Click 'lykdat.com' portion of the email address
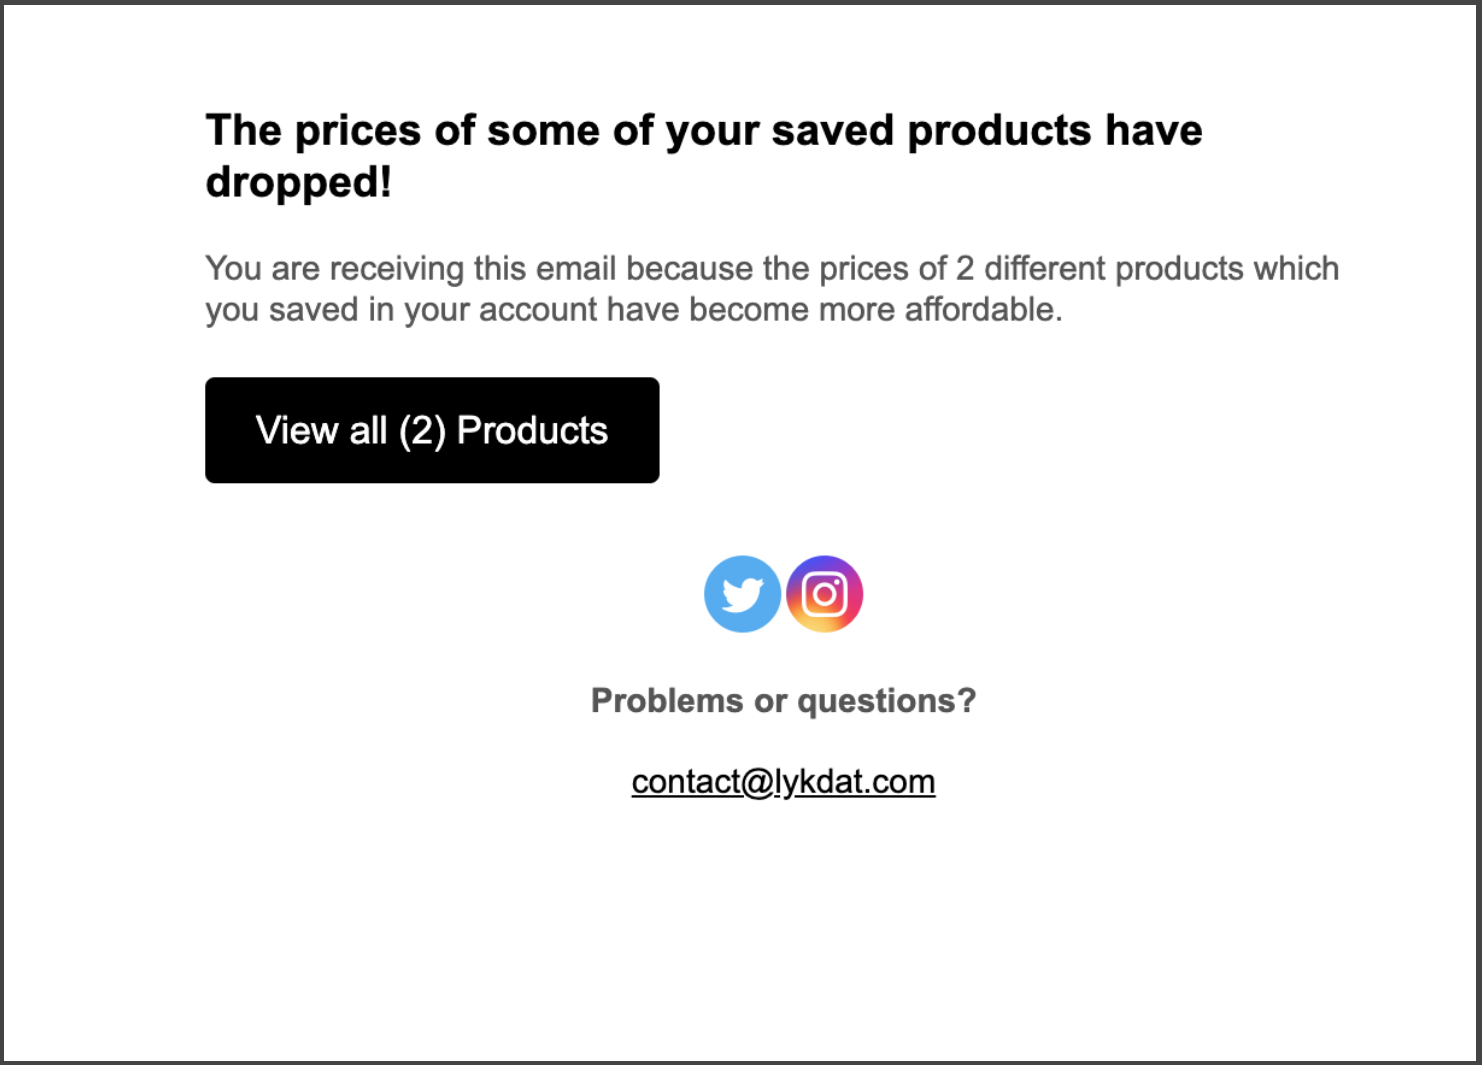This screenshot has height=1065, width=1482. coord(855,781)
